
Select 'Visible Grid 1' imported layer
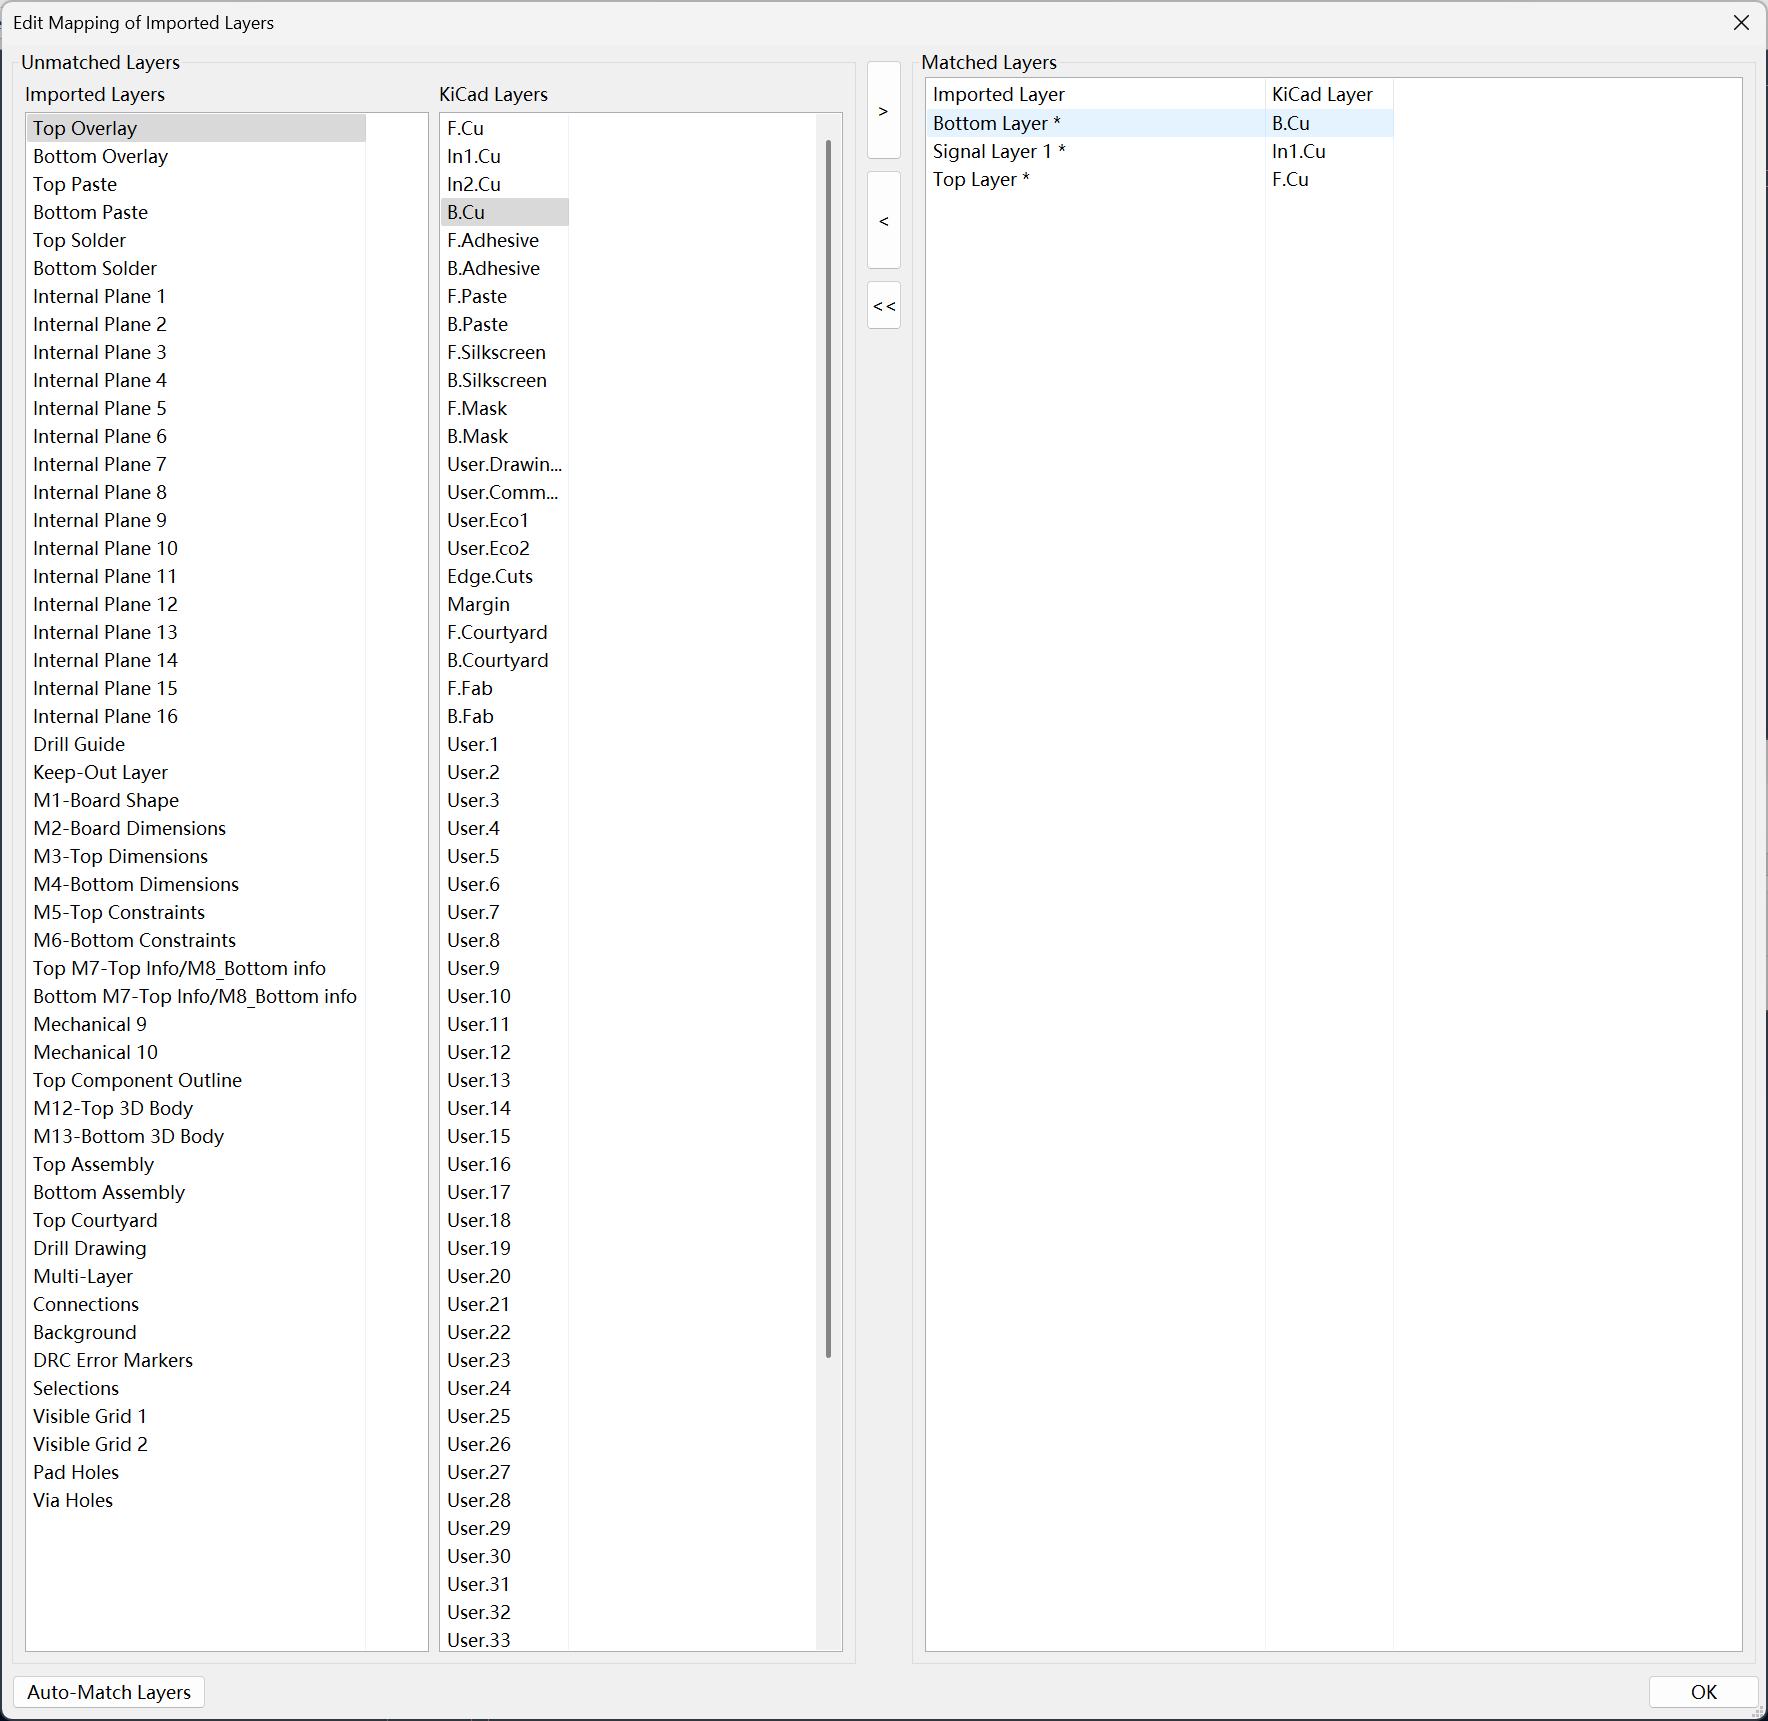pos(196,1416)
